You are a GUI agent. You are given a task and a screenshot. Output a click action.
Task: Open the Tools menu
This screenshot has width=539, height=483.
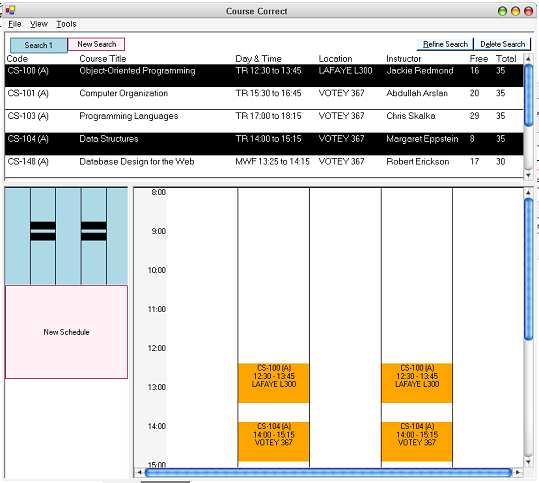[x=66, y=24]
